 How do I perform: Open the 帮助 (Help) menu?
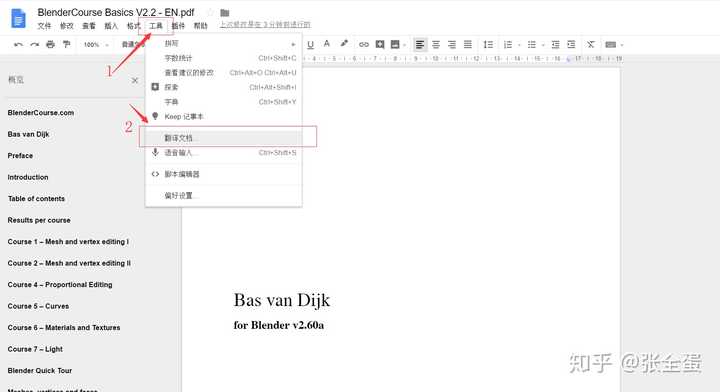click(x=201, y=26)
